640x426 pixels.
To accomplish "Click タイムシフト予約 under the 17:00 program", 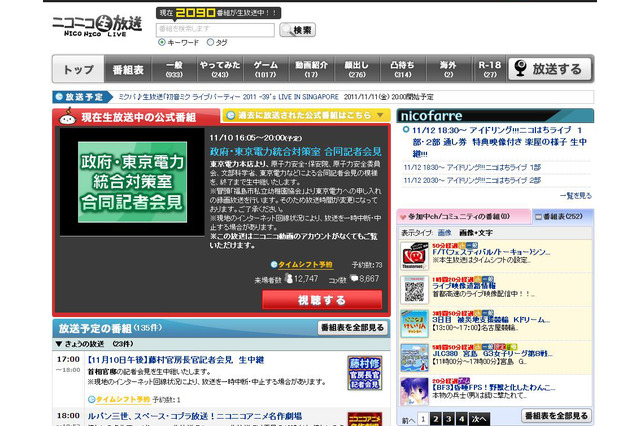I will [x=123, y=399].
